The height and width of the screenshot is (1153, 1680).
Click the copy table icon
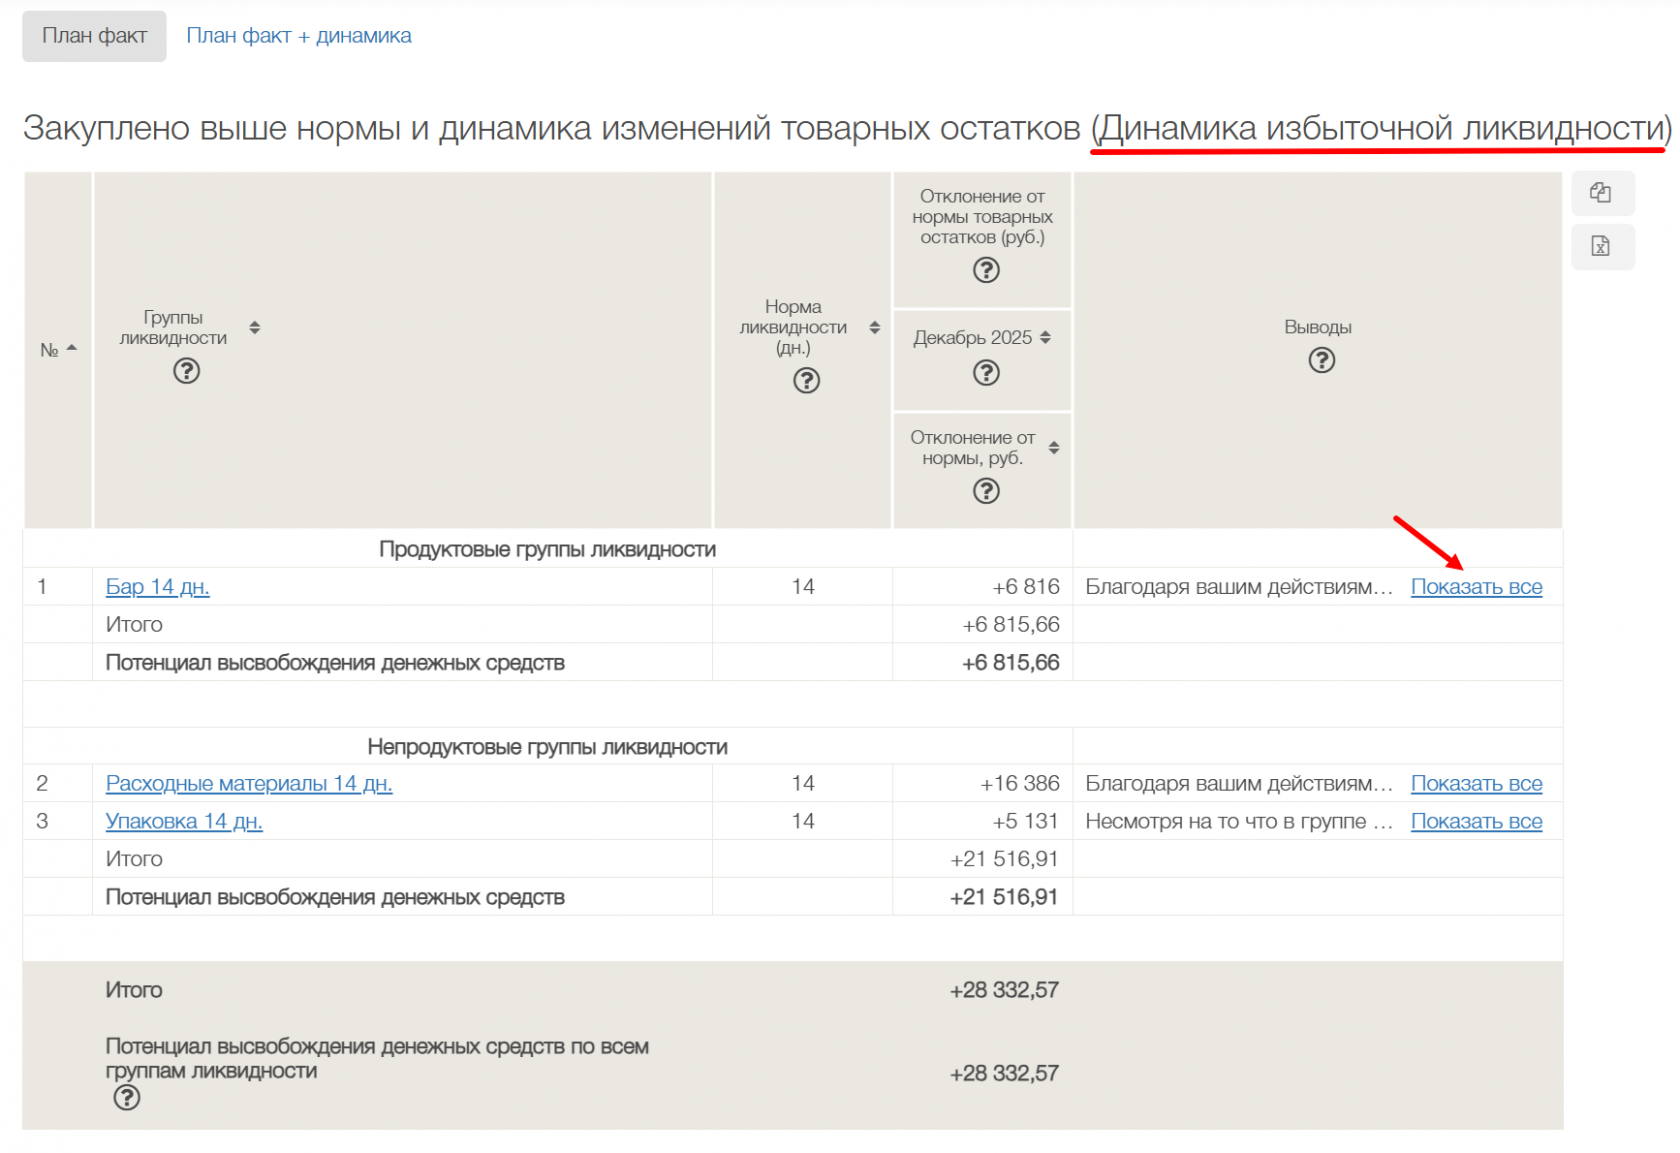click(1601, 193)
